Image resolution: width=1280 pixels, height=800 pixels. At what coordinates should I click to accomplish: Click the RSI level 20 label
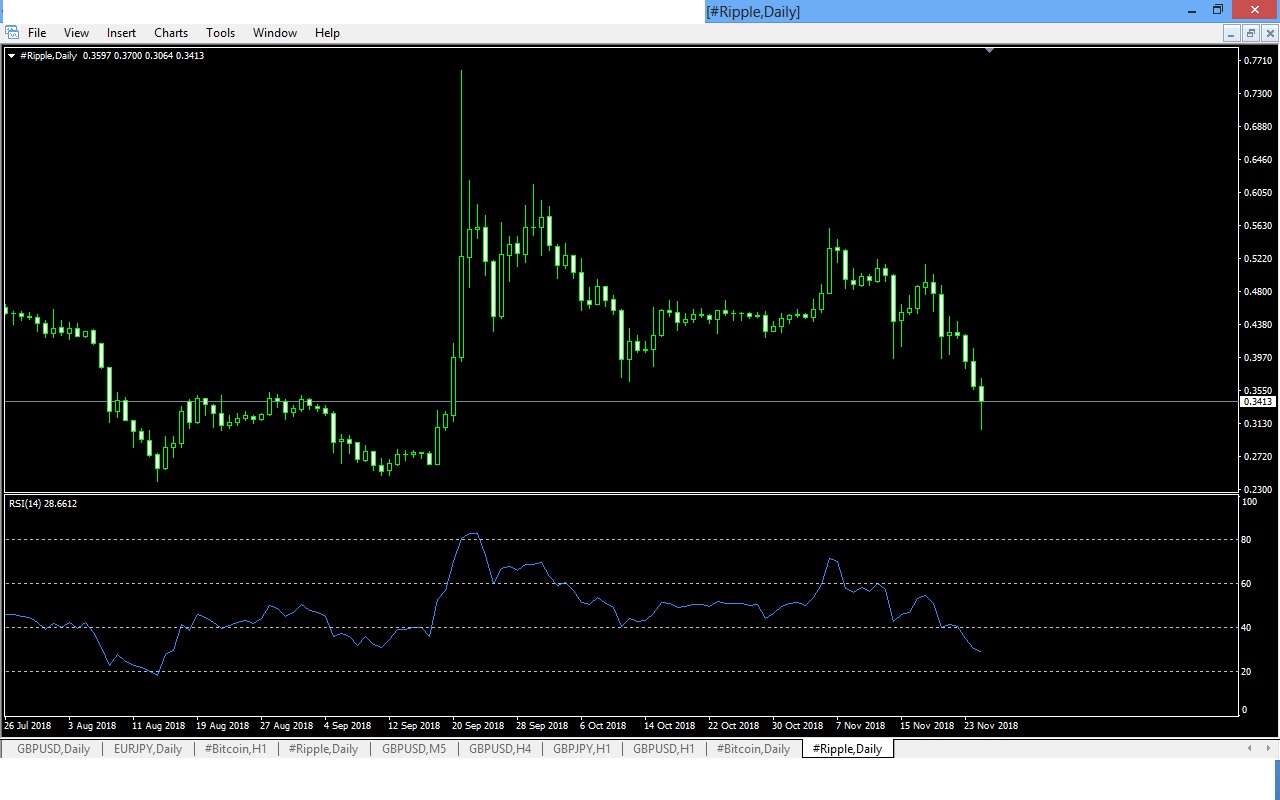point(1247,672)
